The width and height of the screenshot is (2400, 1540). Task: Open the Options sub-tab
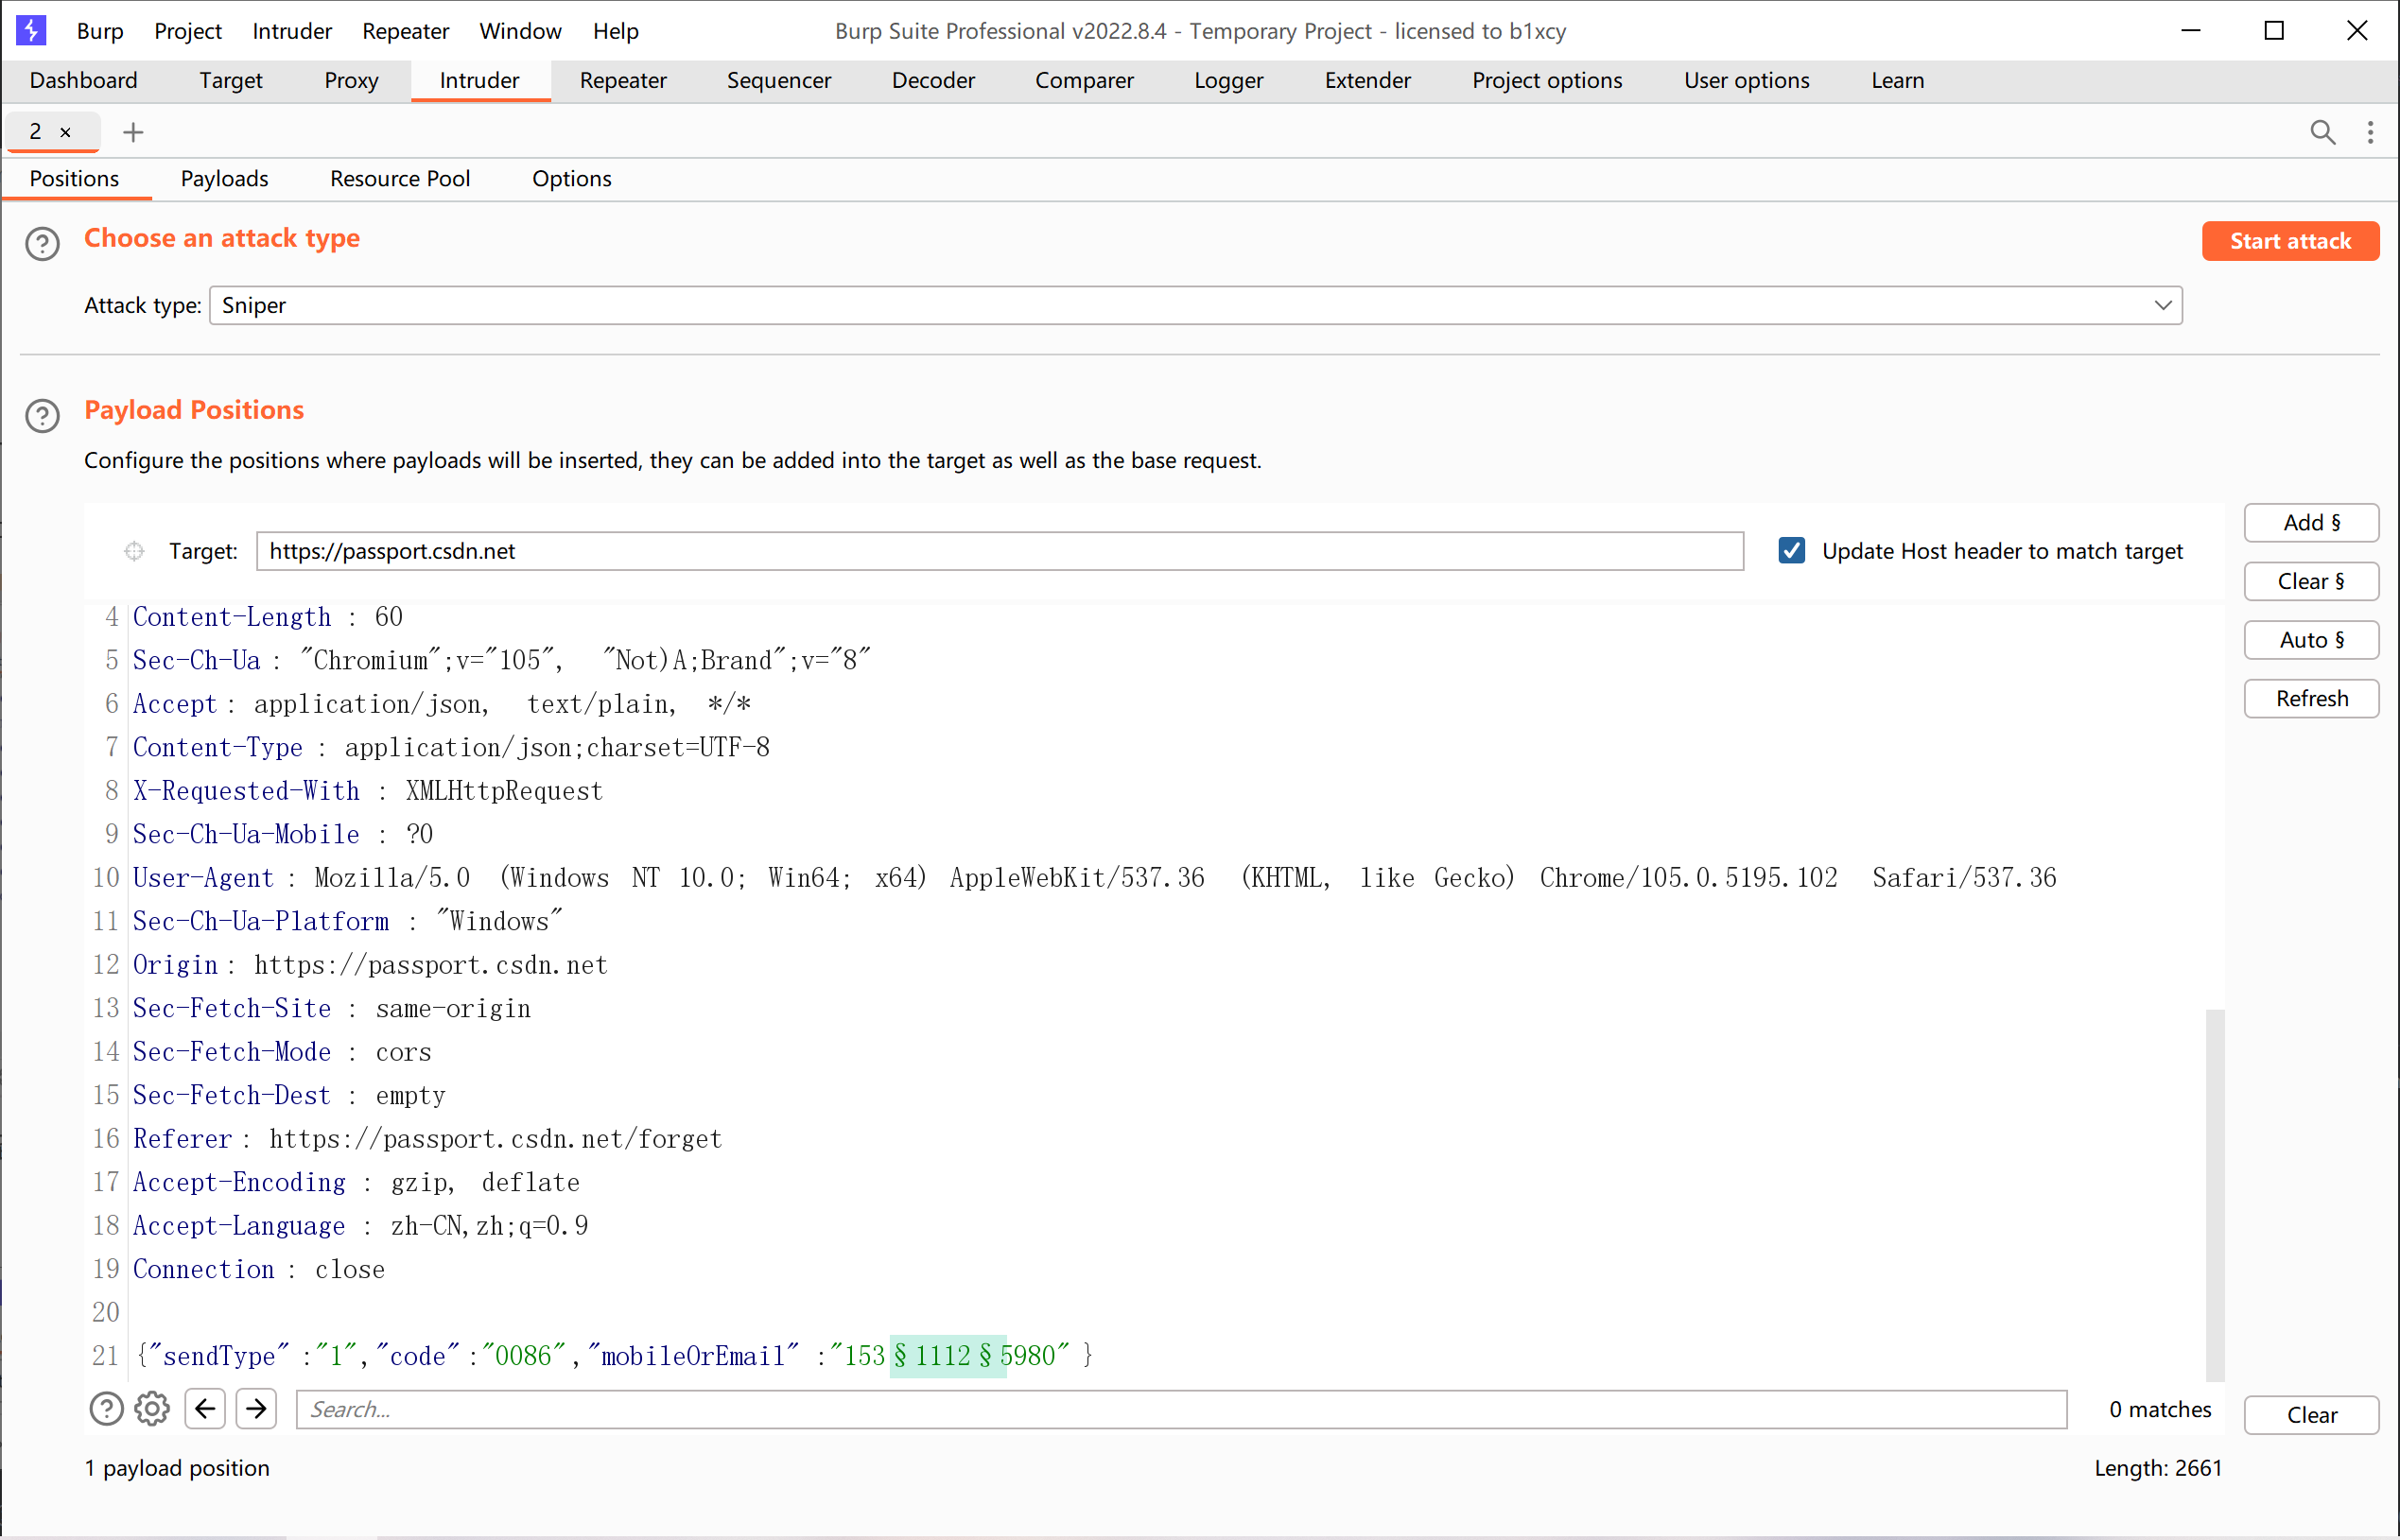point(571,178)
